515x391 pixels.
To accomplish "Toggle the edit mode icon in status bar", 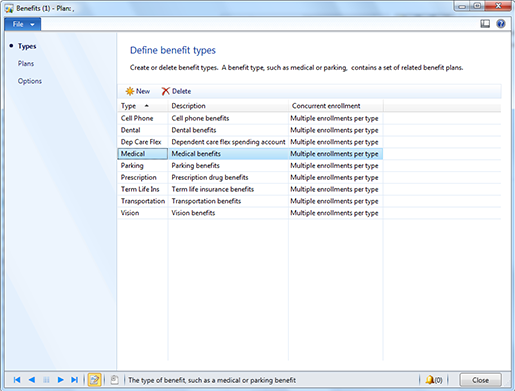I will pos(94,380).
